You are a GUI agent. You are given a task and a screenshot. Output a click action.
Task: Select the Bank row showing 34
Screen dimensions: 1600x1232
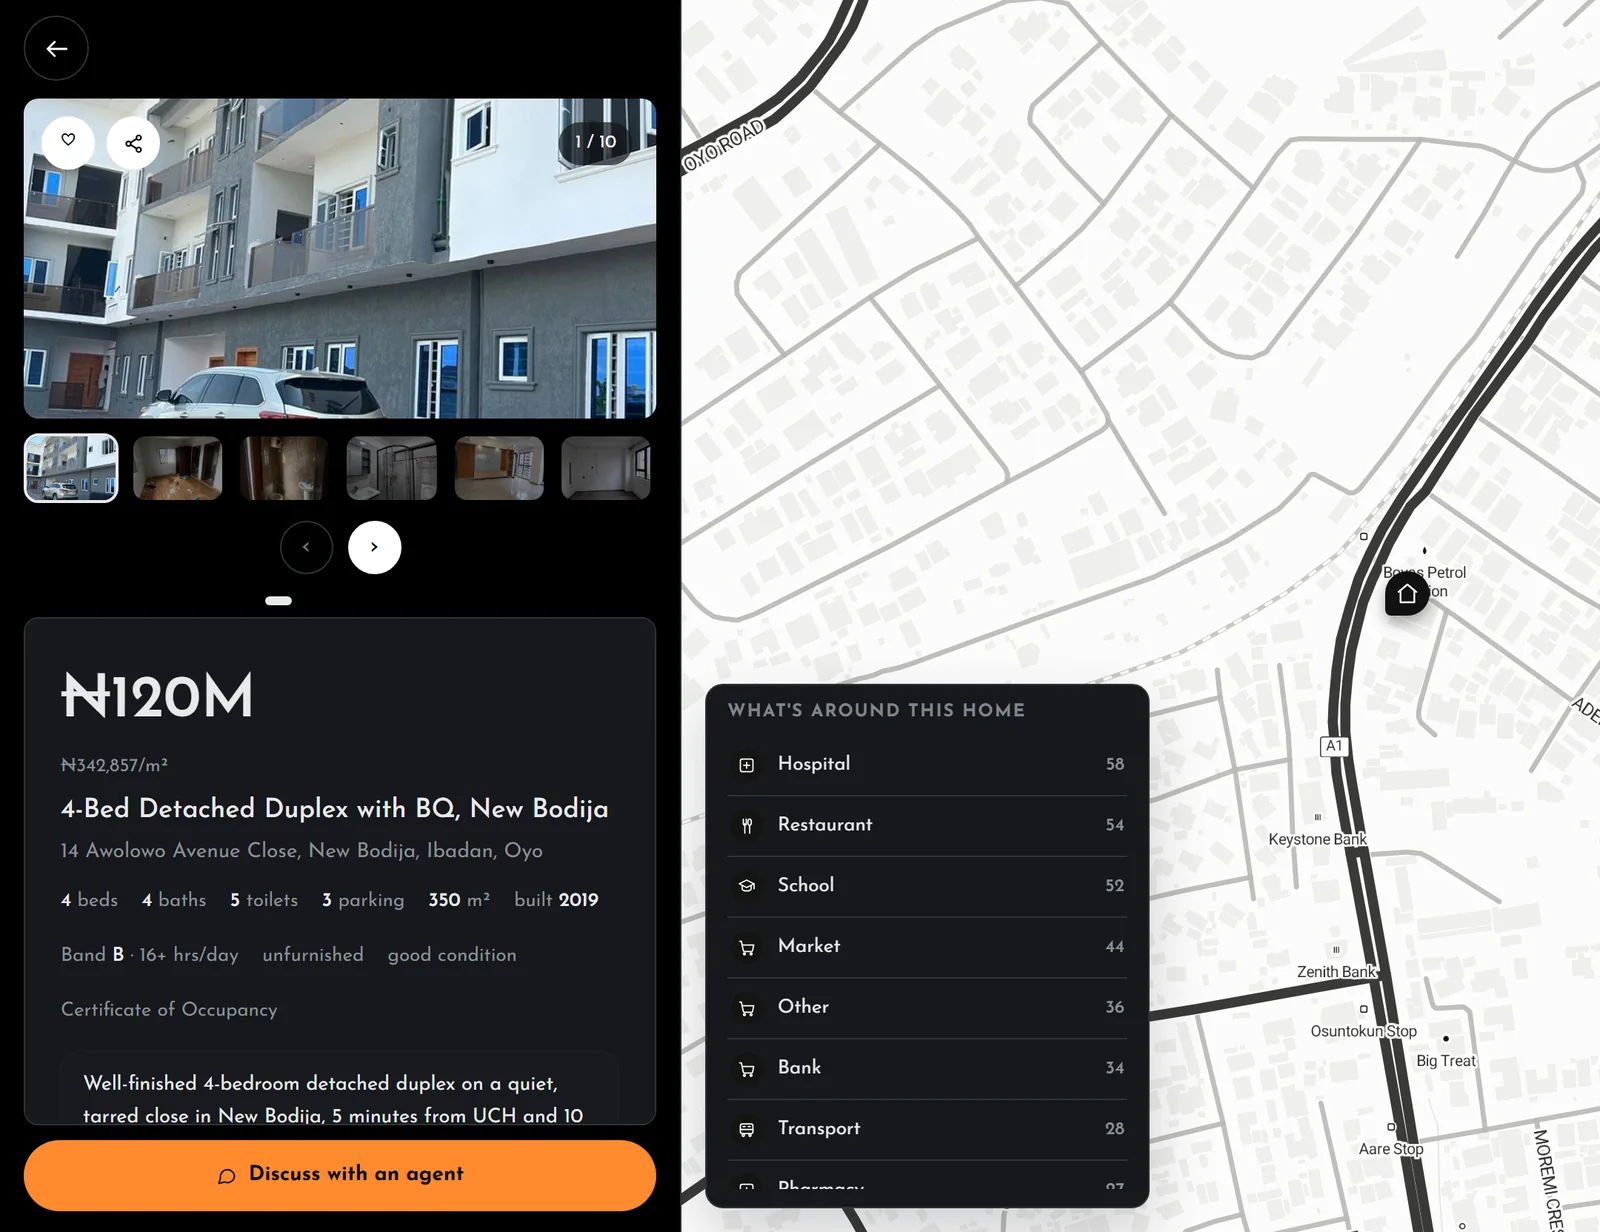927,1069
